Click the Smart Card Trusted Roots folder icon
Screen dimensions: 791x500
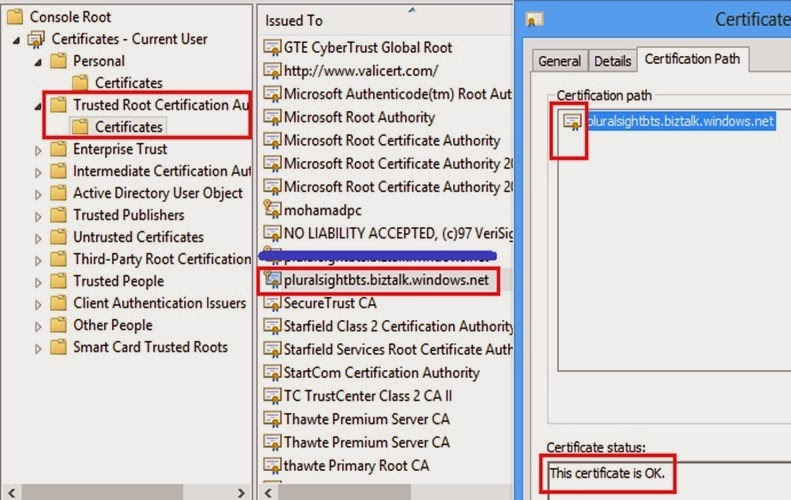coord(58,347)
